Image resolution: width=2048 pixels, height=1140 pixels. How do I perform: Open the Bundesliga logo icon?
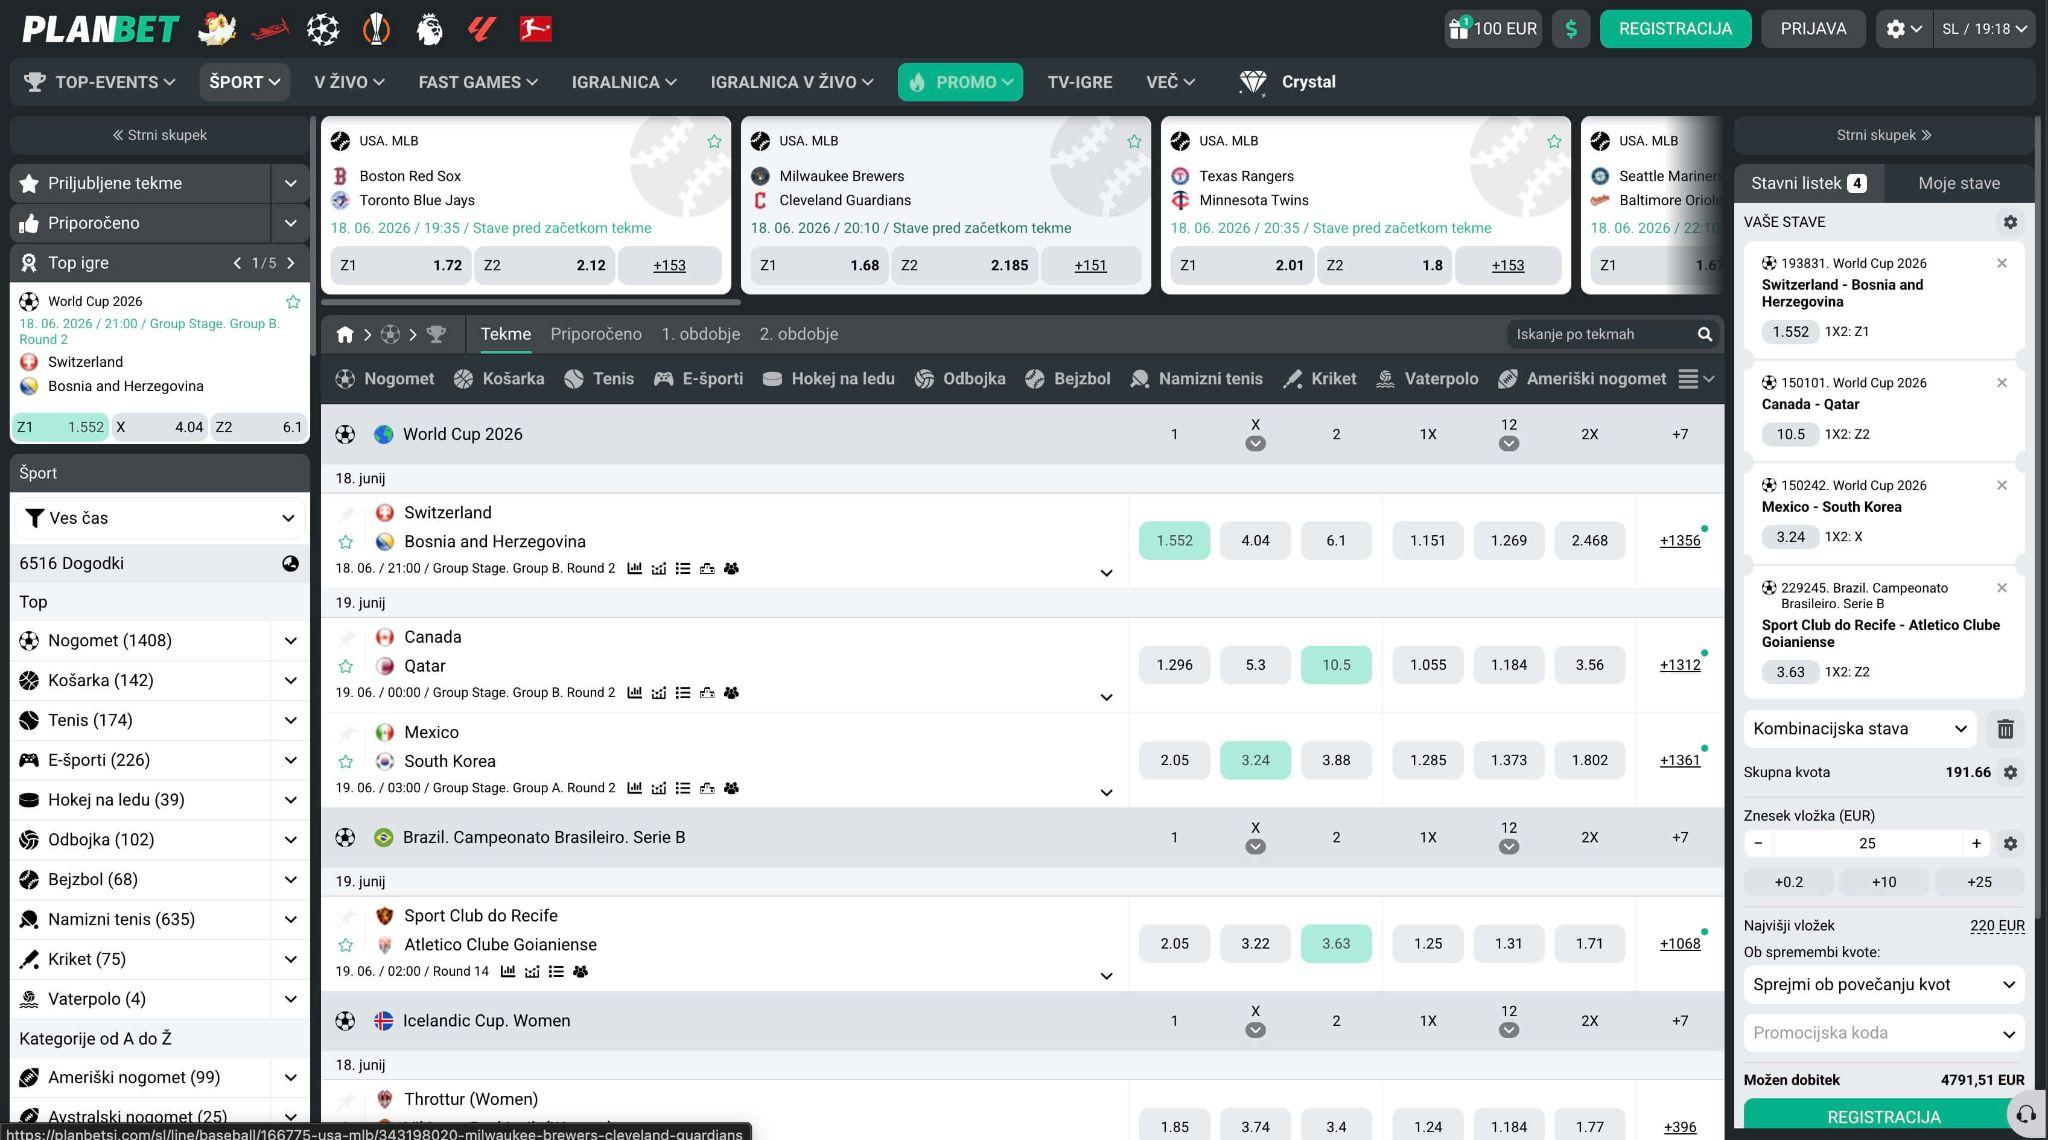[536, 29]
